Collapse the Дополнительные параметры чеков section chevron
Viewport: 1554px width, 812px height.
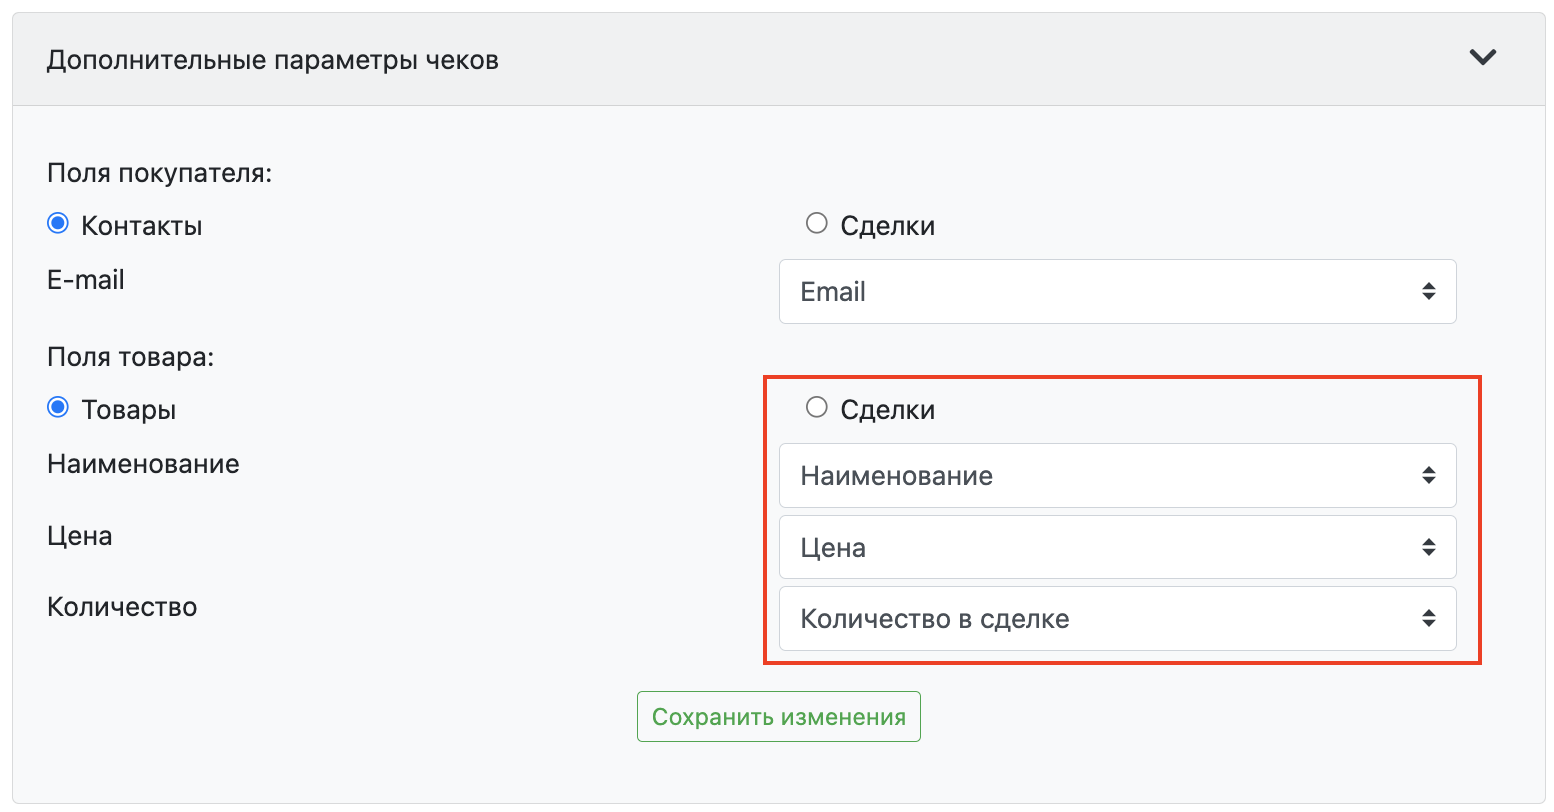(x=1482, y=58)
